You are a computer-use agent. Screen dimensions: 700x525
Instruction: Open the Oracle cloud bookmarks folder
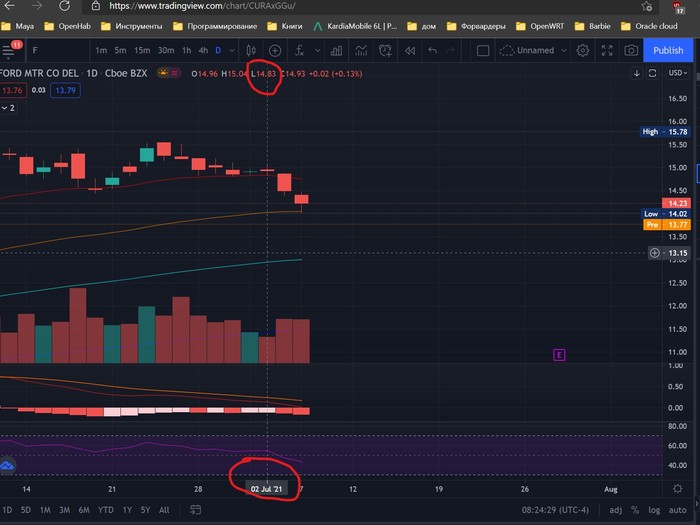(650, 26)
